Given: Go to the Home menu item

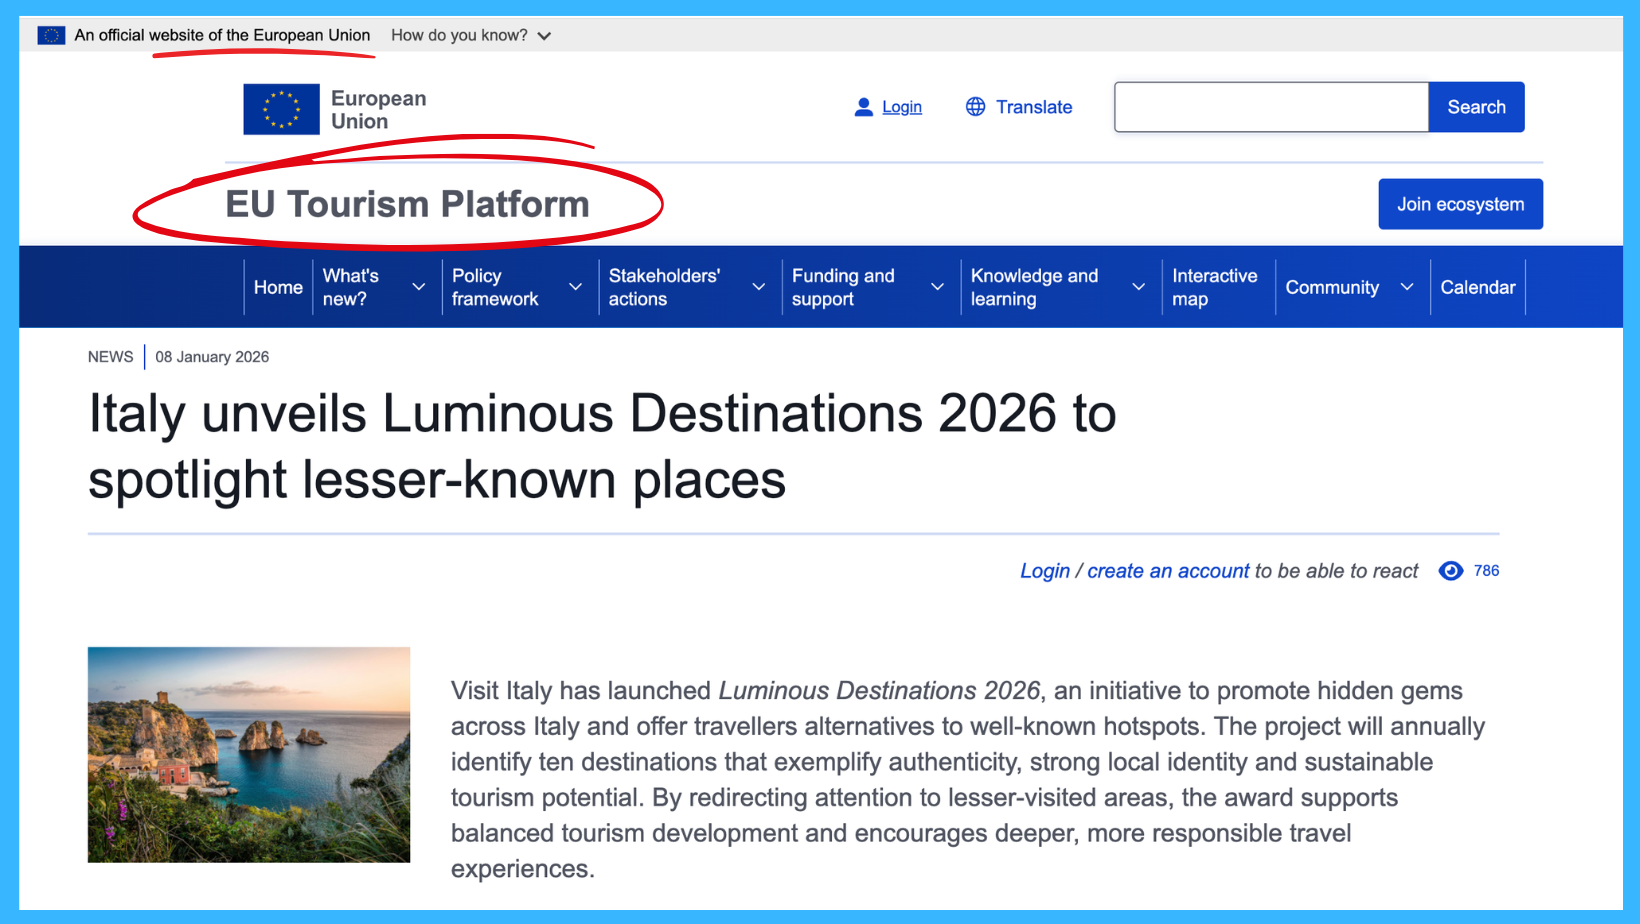Looking at the screenshot, I should [x=278, y=287].
